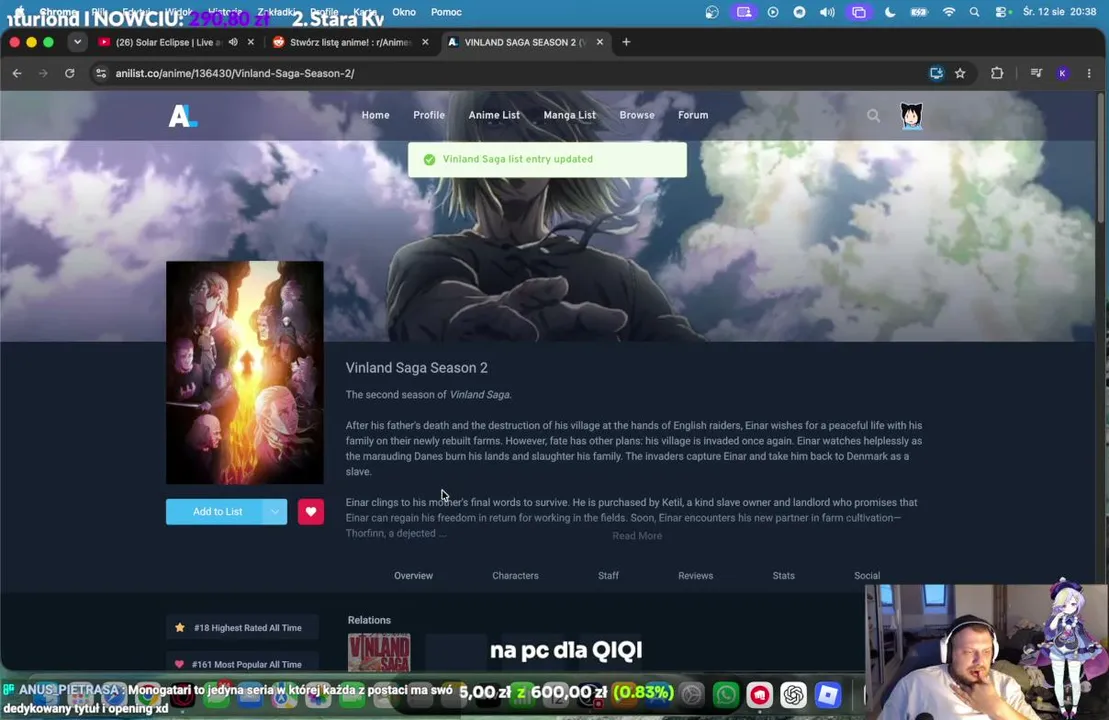Dismiss the list entry updated notification
This screenshot has width=1109, height=720.
click(x=547, y=159)
